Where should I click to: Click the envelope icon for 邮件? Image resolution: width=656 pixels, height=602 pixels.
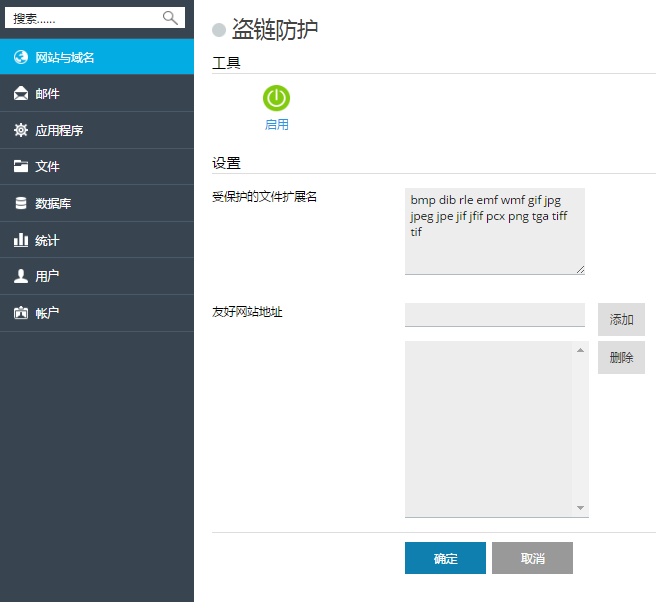(x=20, y=93)
